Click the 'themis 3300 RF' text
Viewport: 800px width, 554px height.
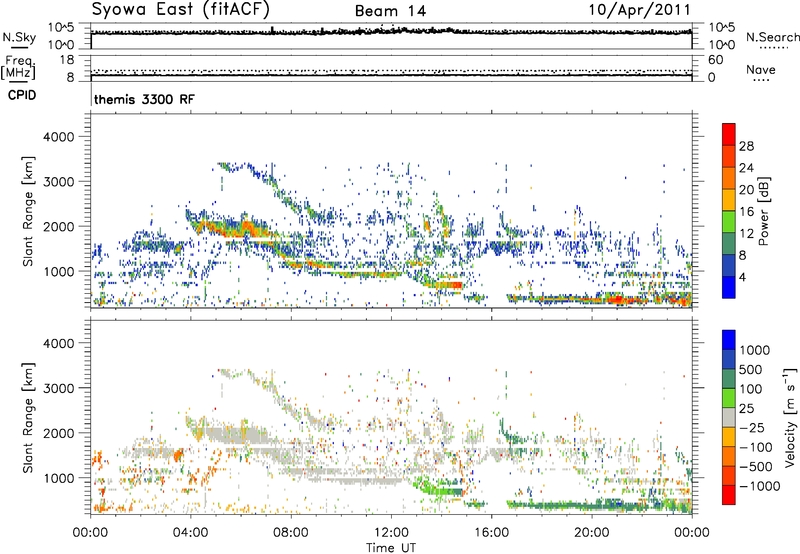pos(144,99)
